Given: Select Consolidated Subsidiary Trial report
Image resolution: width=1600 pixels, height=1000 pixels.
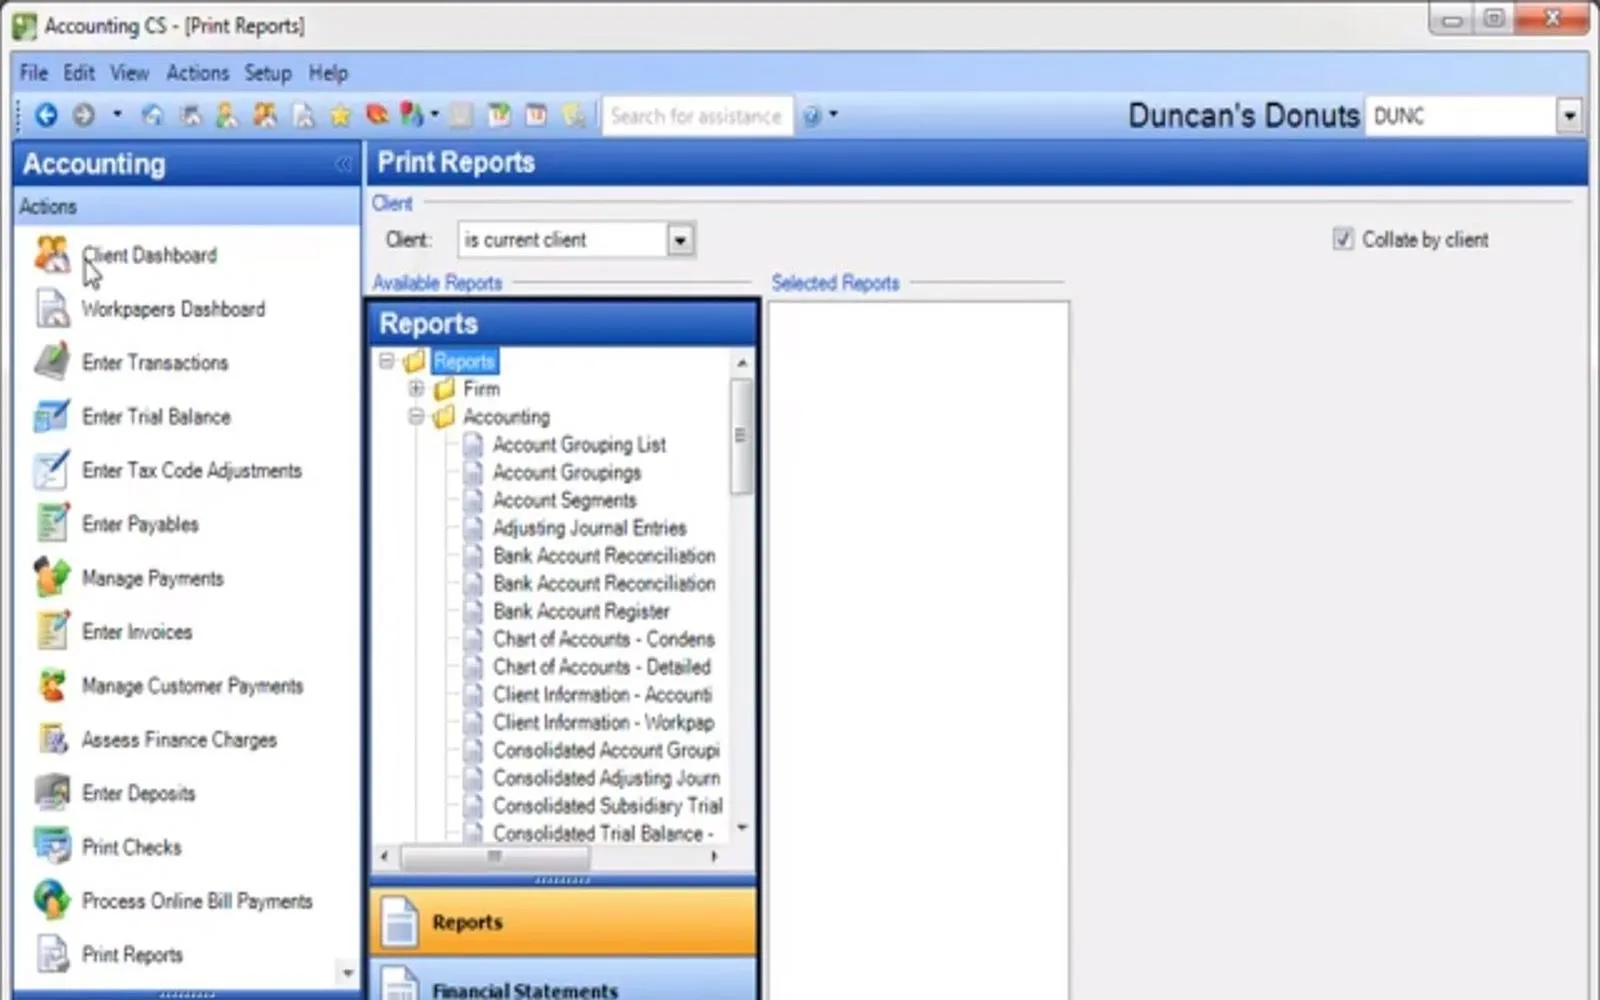Looking at the screenshot, I should click(608, 806).
